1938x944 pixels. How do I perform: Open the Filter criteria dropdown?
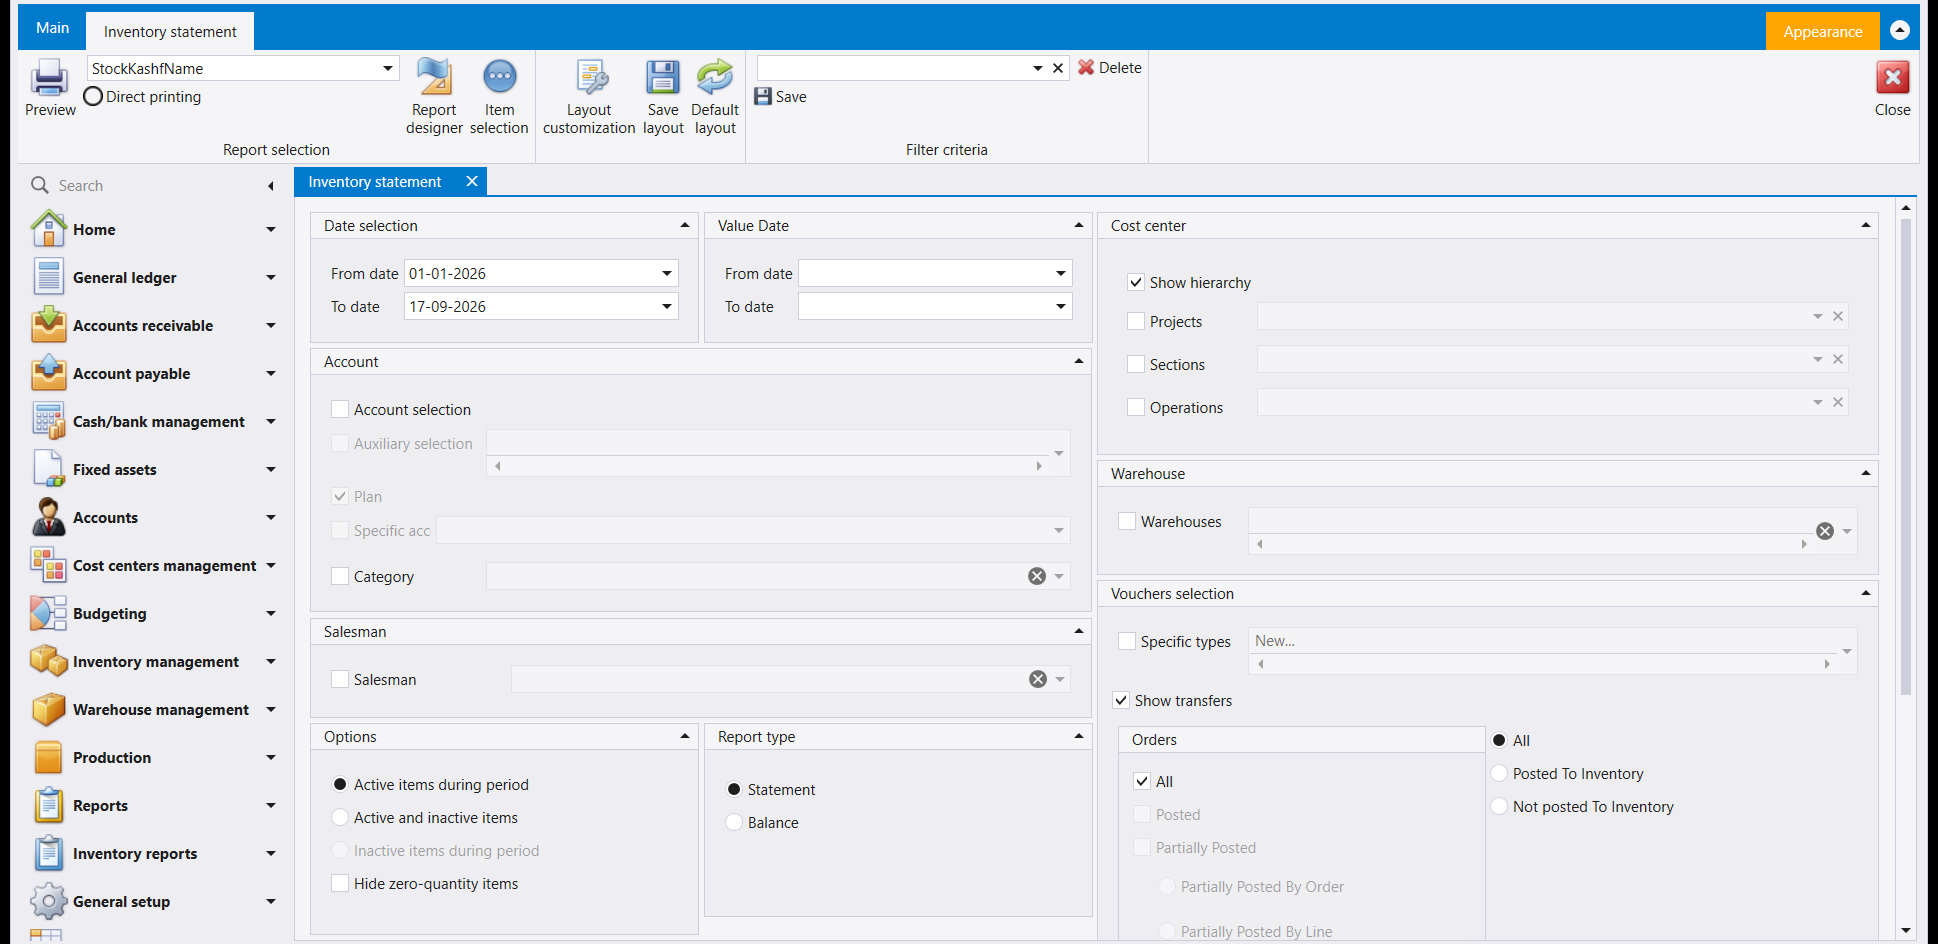1038,68
